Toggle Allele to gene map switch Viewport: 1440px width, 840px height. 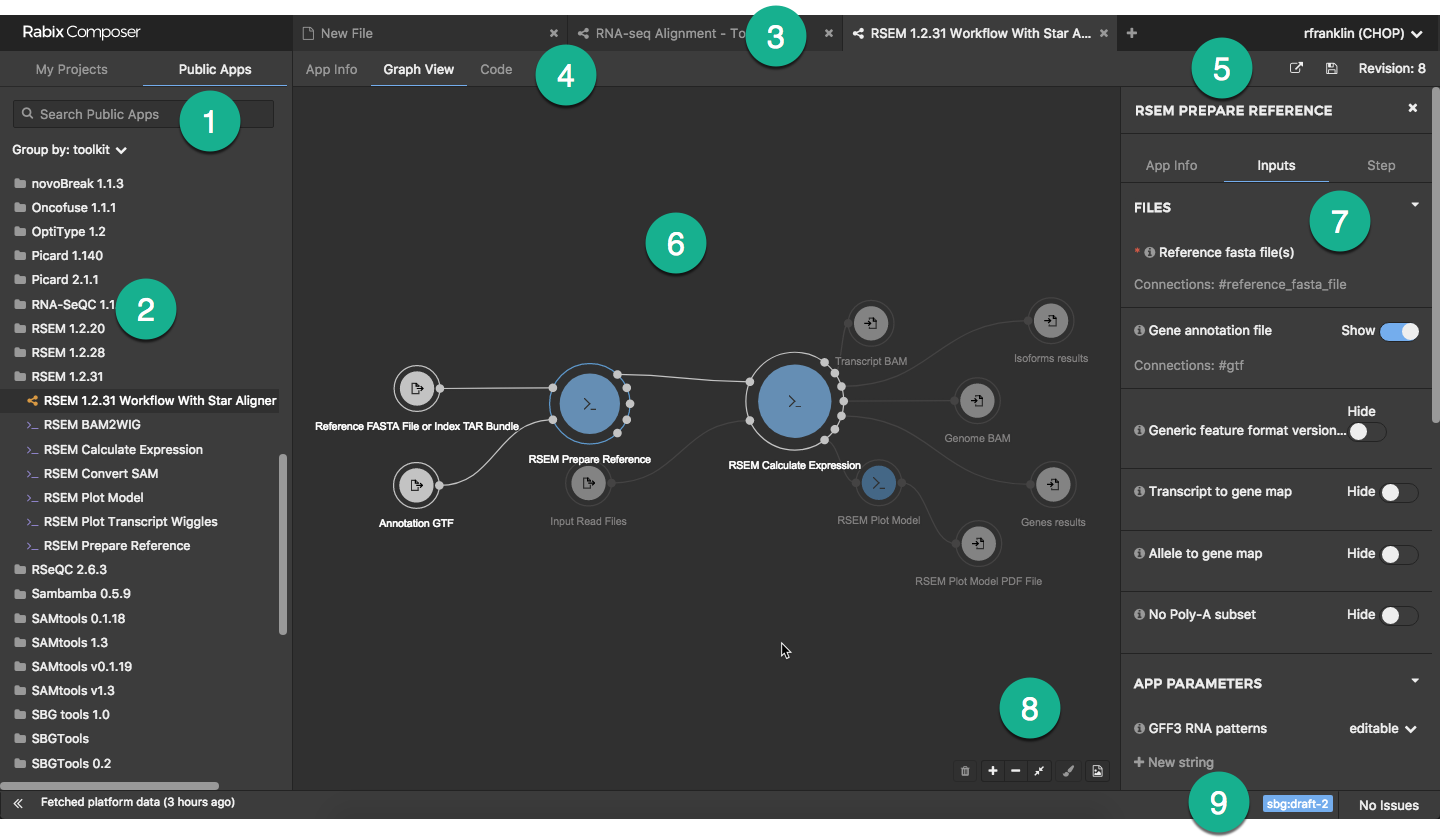(1399, 555)
